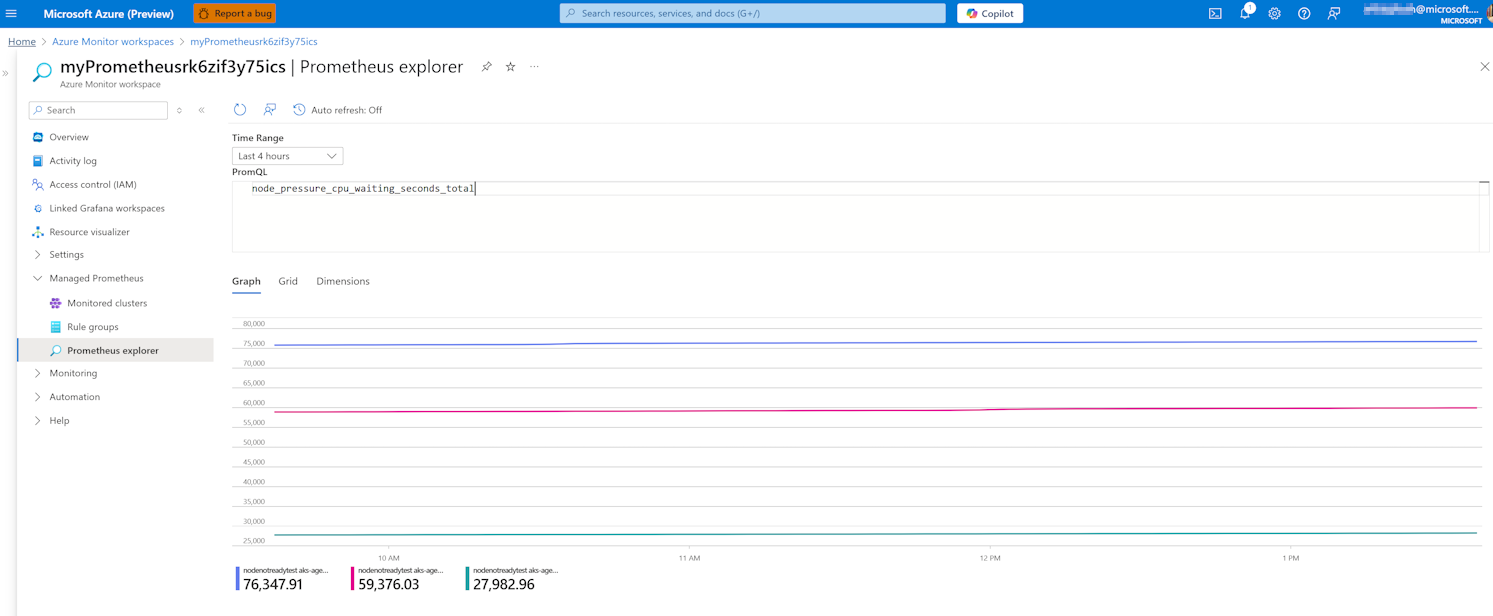Click the Report a bug button
1493x616 pixels.
235,14
